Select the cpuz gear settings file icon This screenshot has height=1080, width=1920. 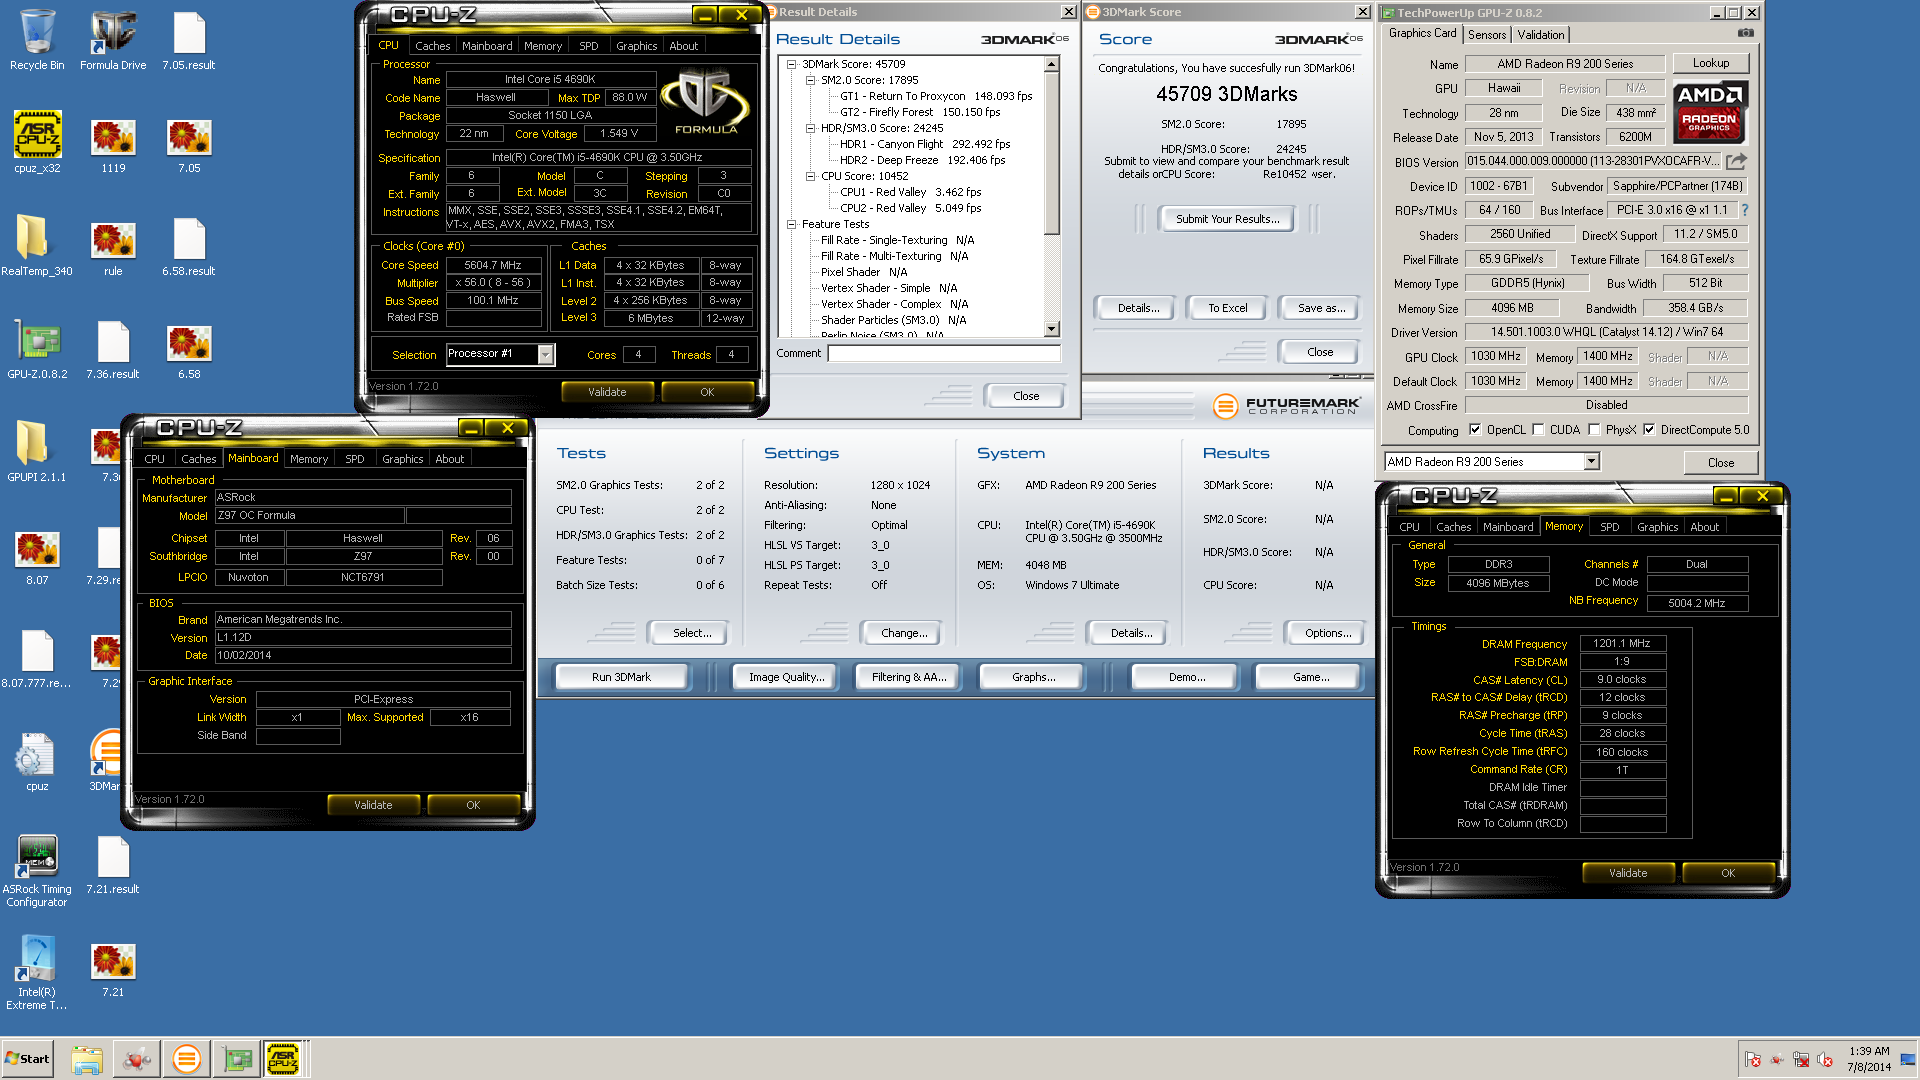pyautogui.click(x=37, y=760)
